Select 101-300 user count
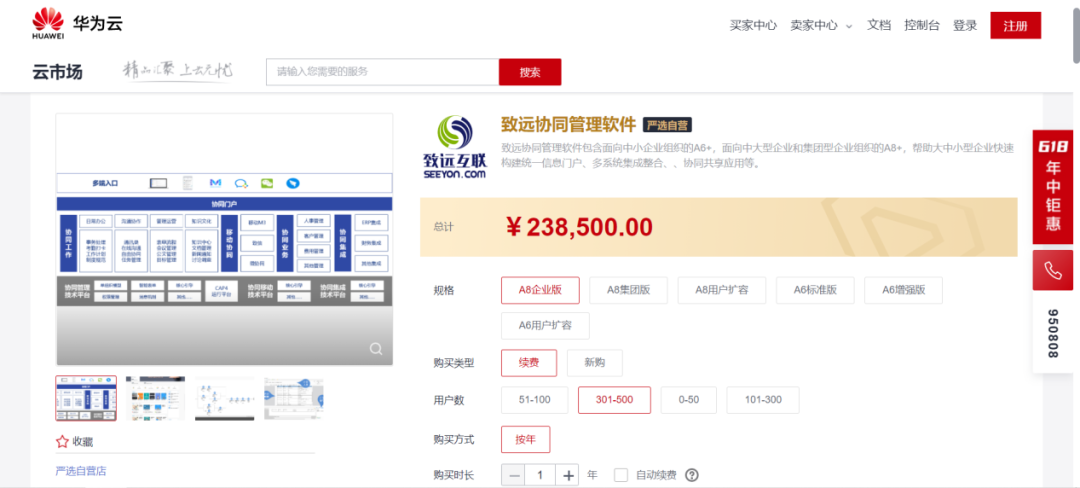The height and width of the screenshot is (488, 1080). click(x=763, y=400)
